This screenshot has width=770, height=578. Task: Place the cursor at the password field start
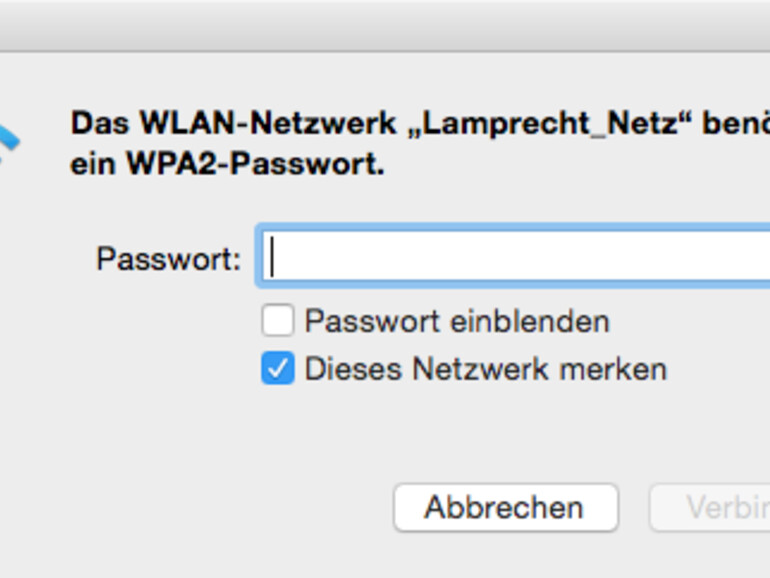point(273,258)
